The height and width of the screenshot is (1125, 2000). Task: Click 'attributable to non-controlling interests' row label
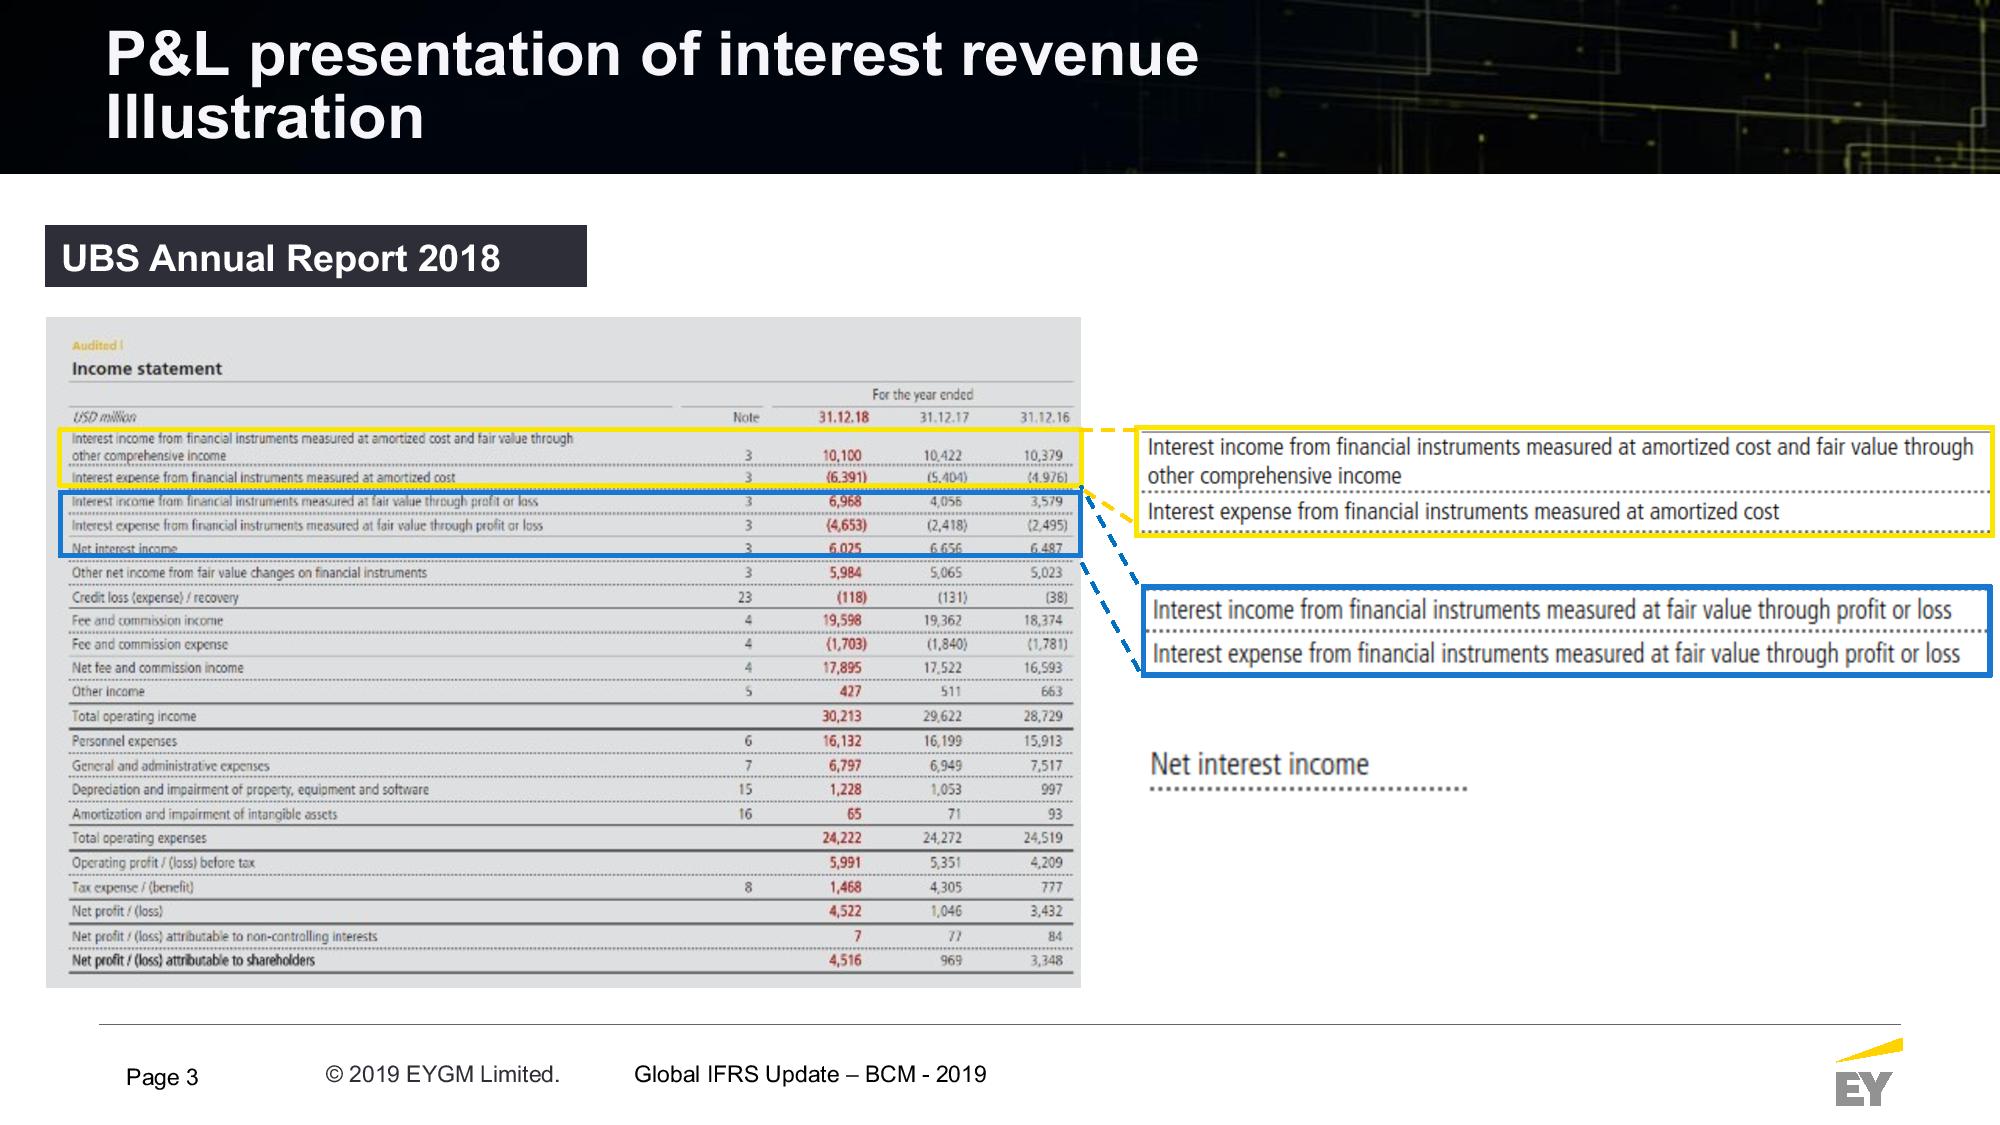[224, 937]
